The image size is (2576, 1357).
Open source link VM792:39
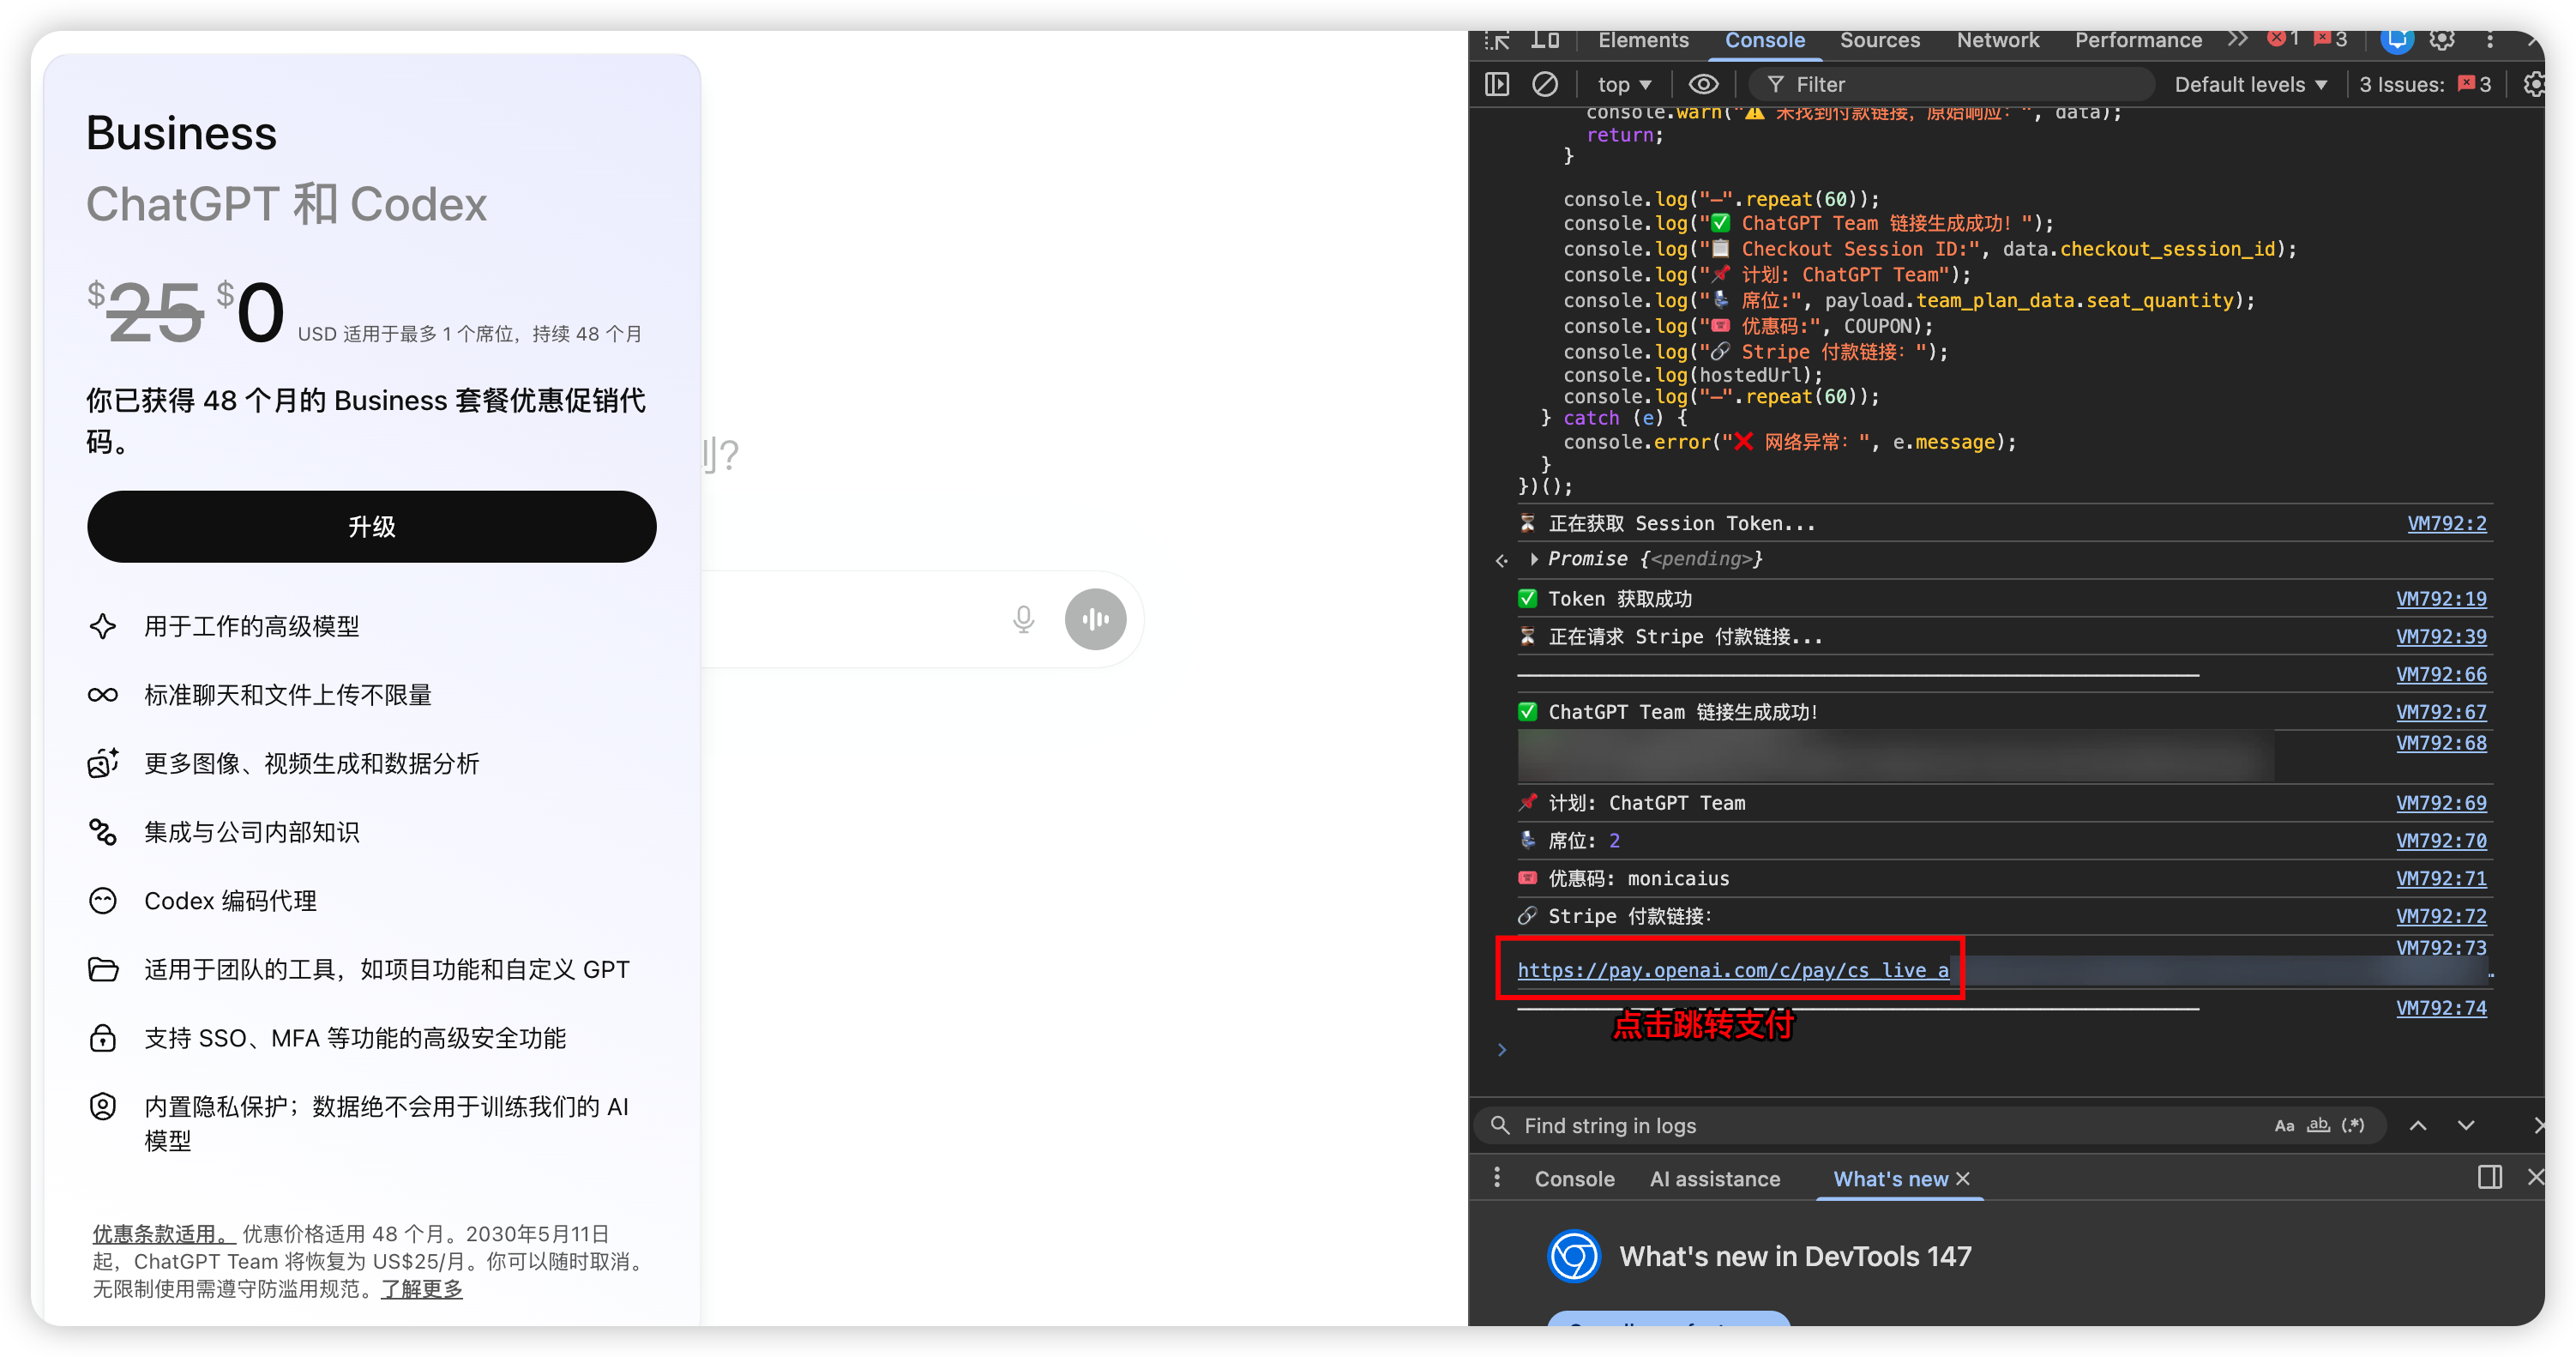point(2441,637)
